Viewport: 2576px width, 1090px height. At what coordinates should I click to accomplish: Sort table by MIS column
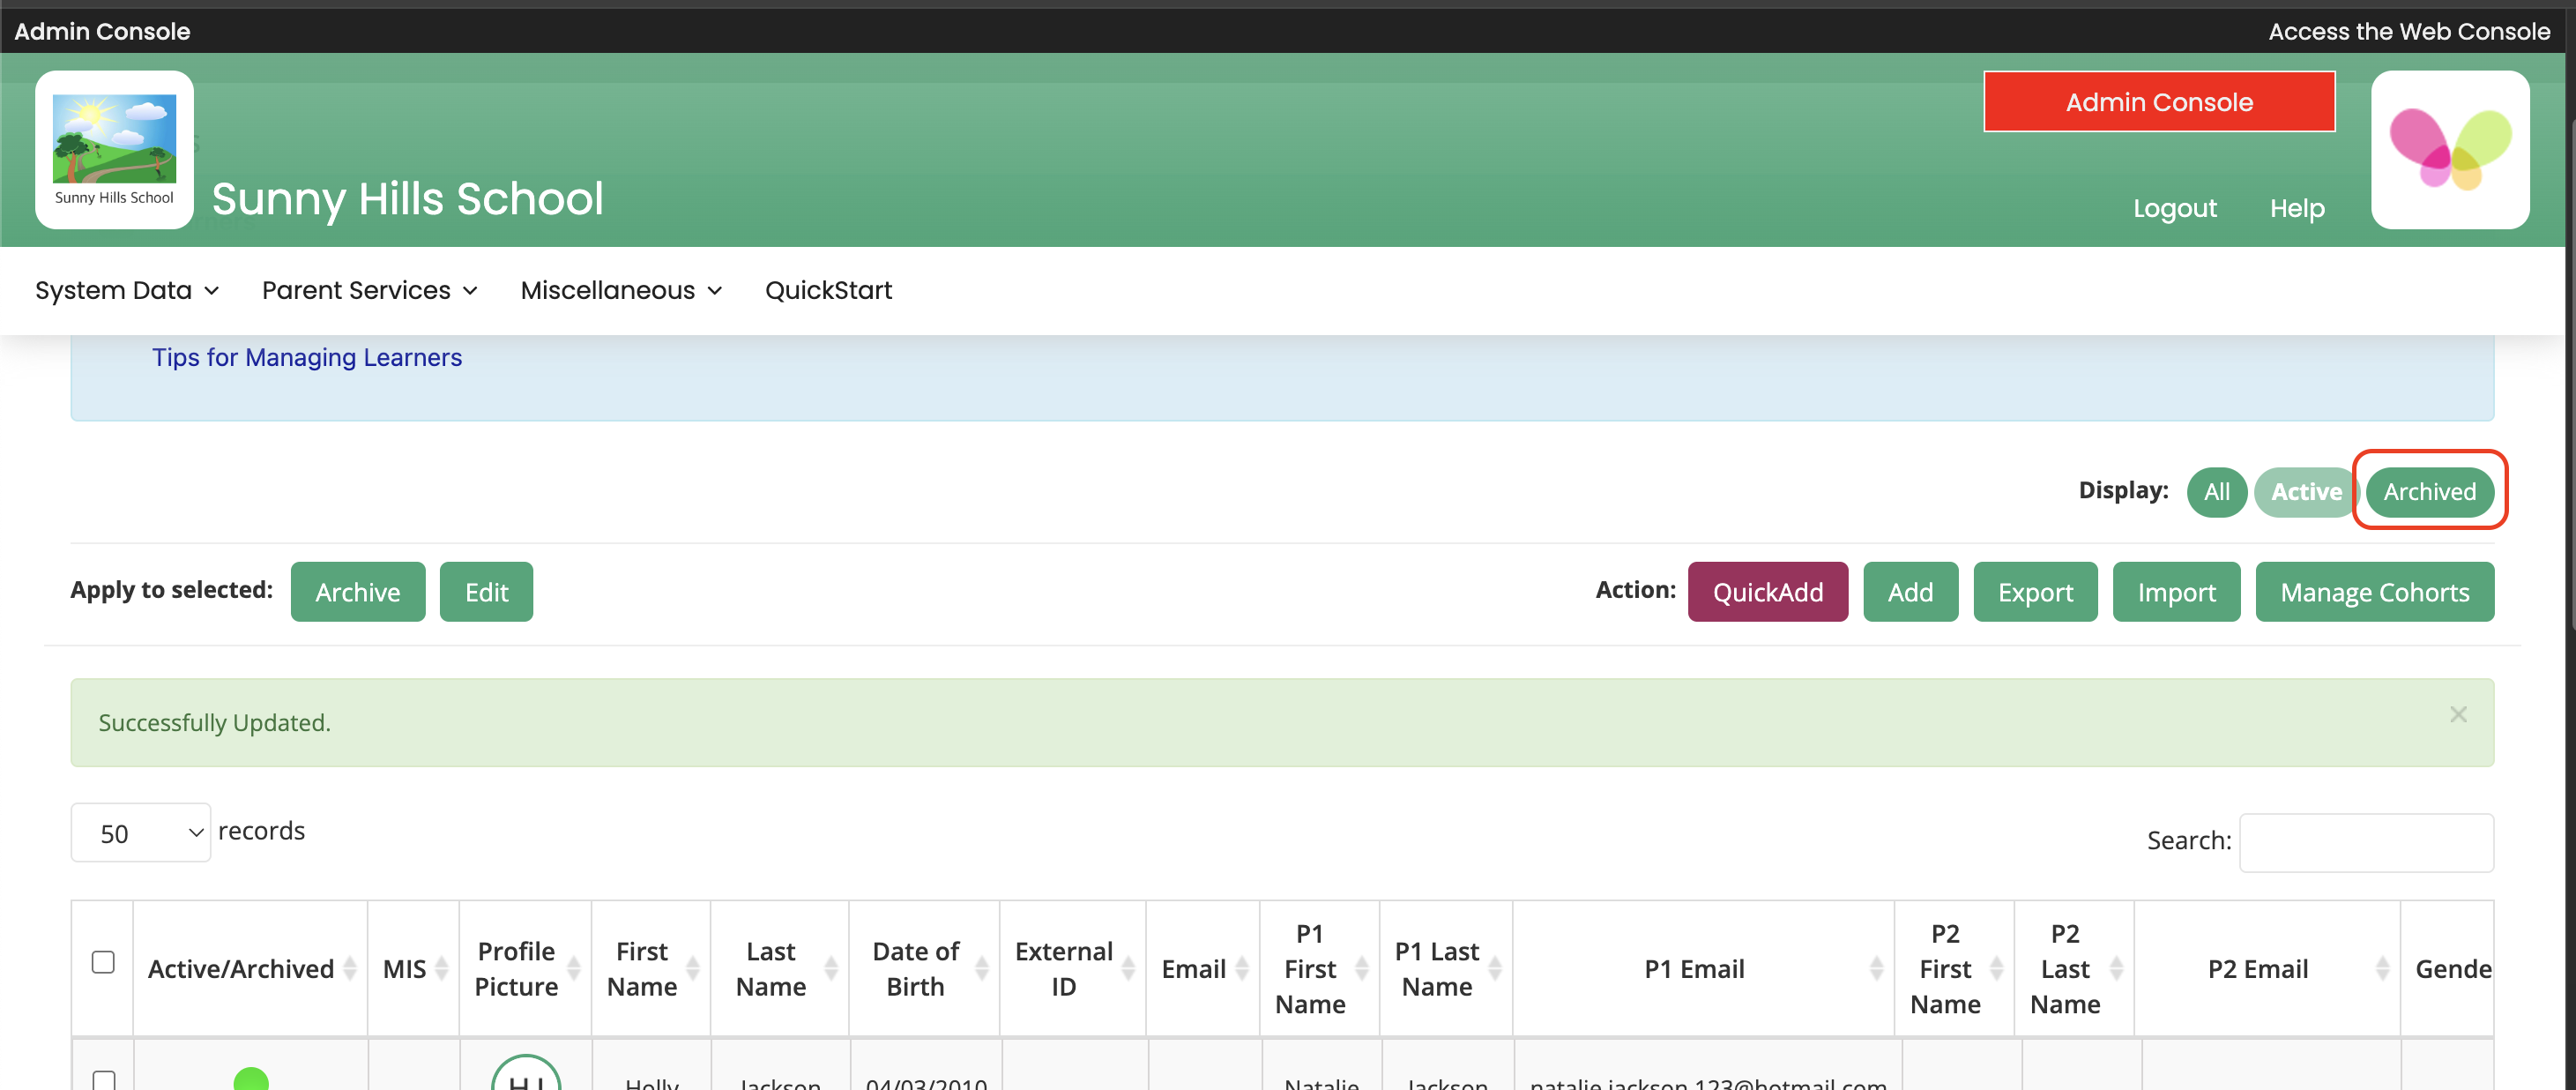[x=441, y=968]
